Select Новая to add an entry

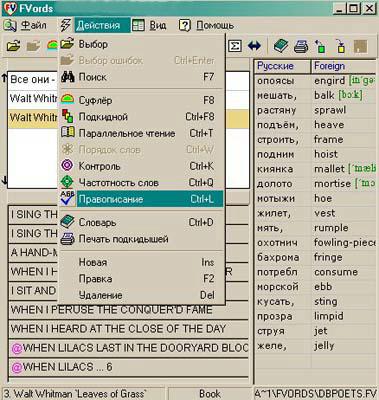142,262
